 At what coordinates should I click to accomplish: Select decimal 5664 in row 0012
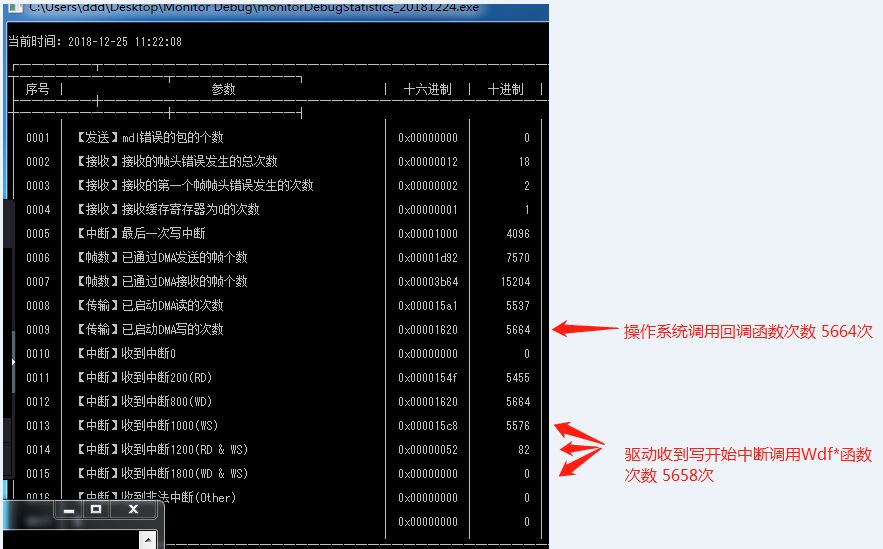[518, 401]
